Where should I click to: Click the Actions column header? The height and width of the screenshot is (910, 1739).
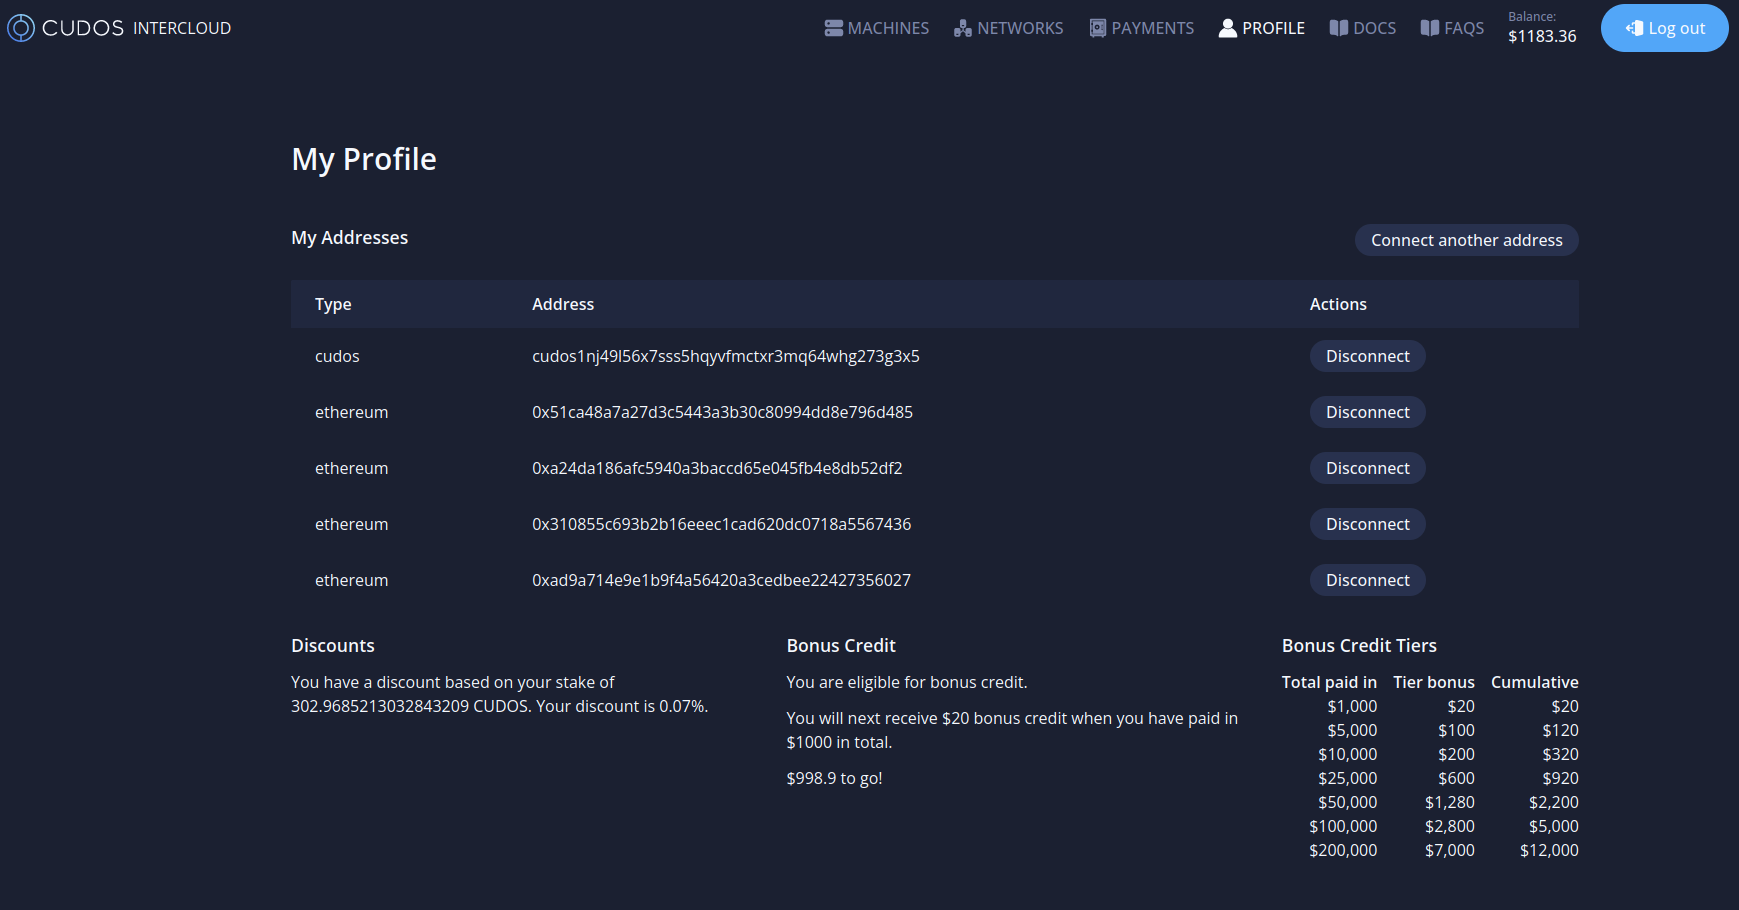click(x=1338, y=304)
